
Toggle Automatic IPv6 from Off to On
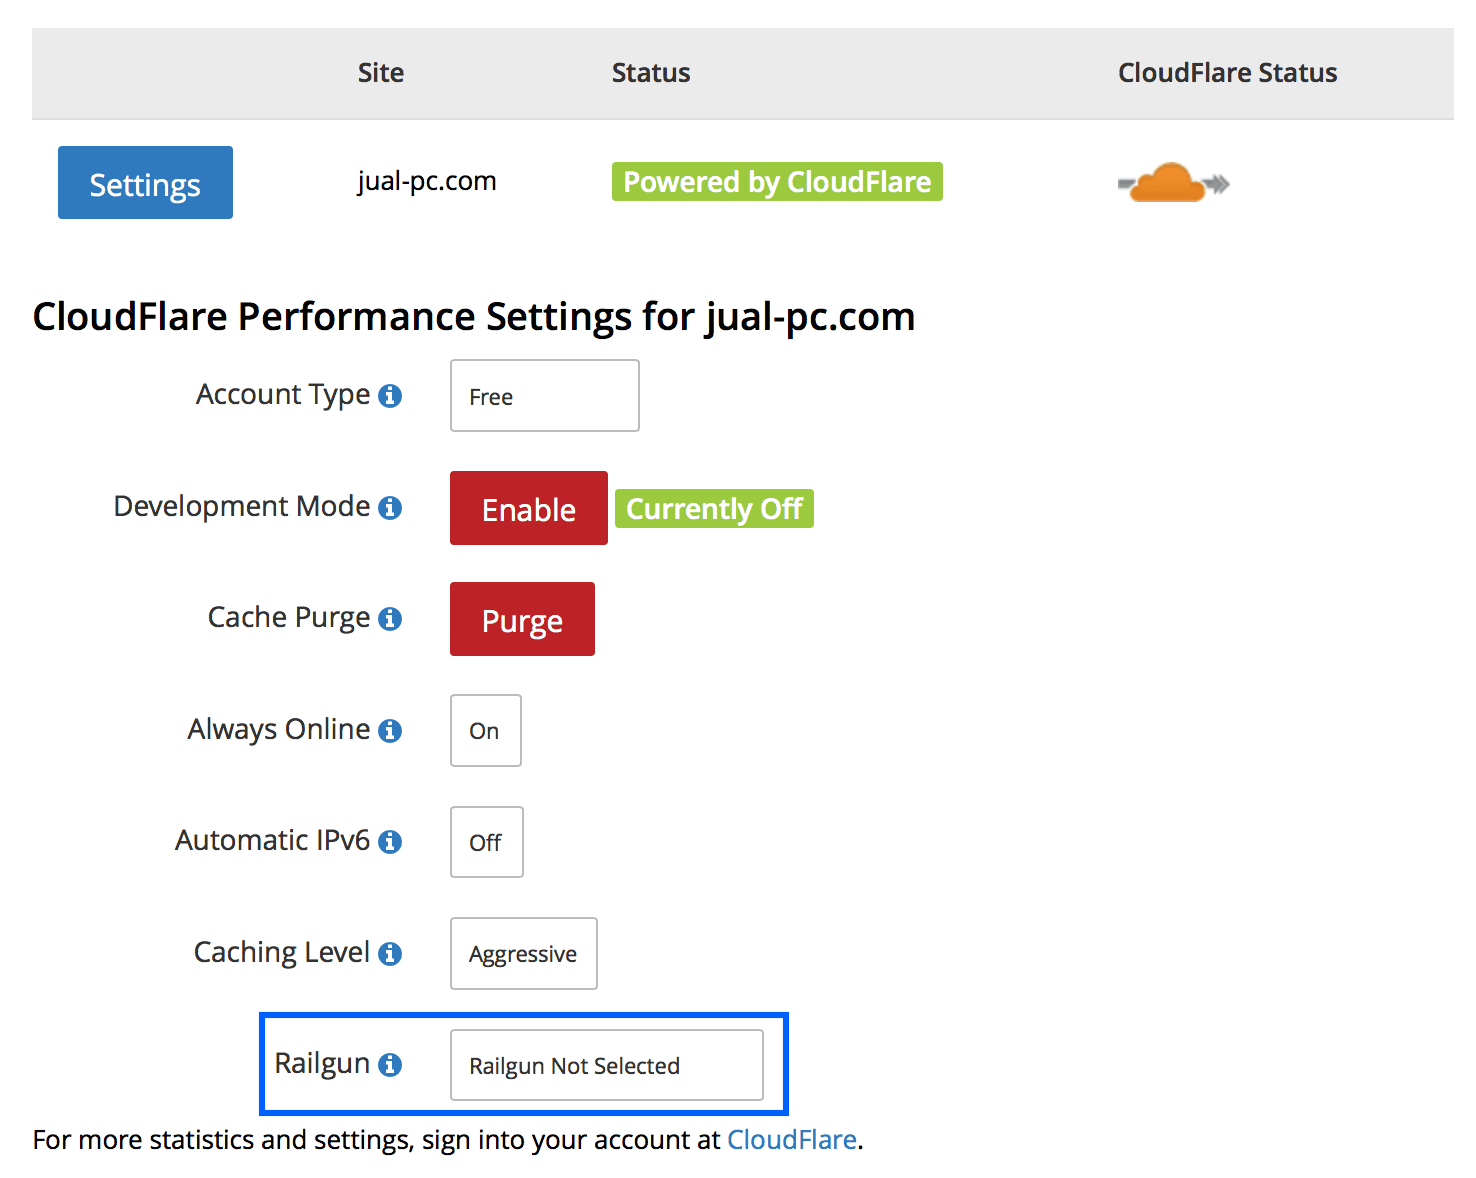486,842
